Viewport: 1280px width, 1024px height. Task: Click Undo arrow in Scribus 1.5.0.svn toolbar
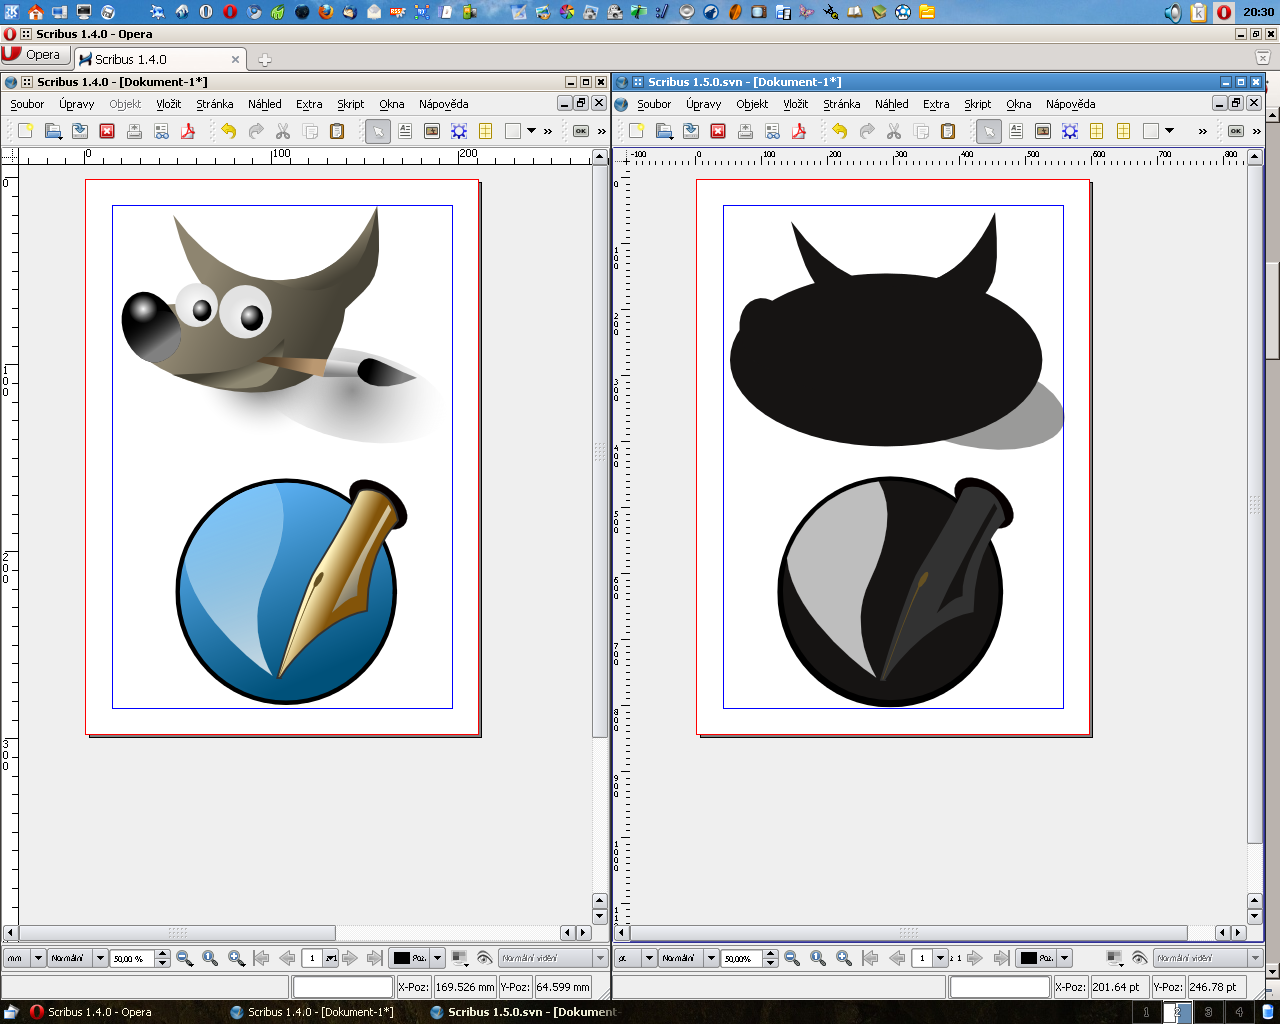[840, 131]
